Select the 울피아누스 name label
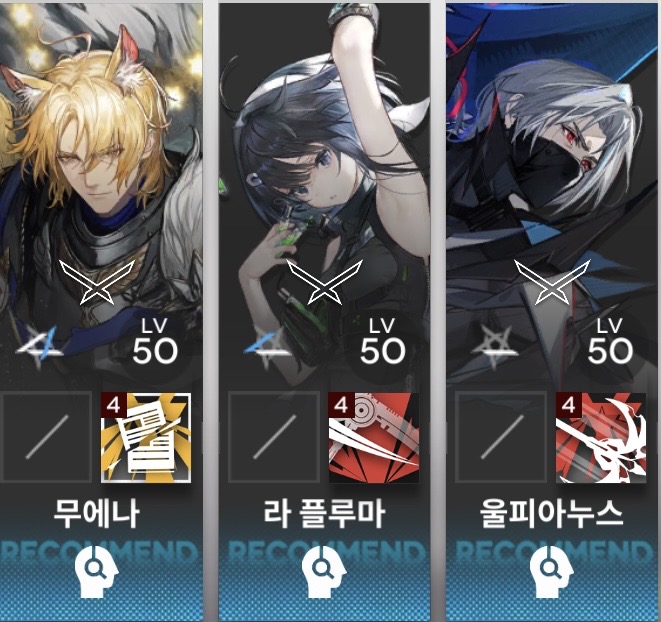 [551, 514]
